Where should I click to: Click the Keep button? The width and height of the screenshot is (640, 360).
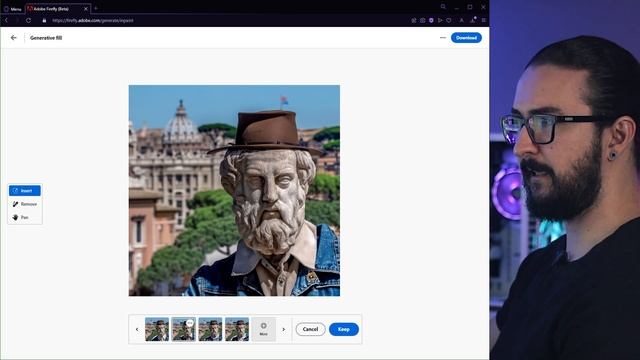(x=344, y=329)
